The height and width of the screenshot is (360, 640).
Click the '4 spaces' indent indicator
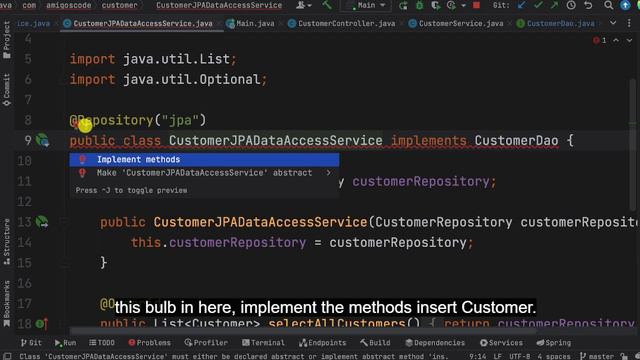click(x=554, y=356)
